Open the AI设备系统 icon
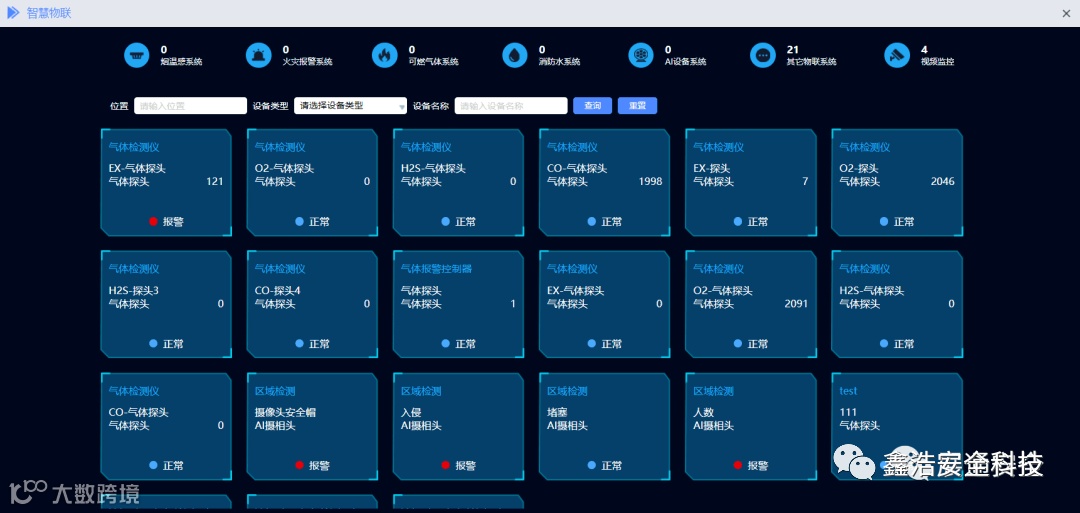The image size is (1080, 513). click(641, 55)
